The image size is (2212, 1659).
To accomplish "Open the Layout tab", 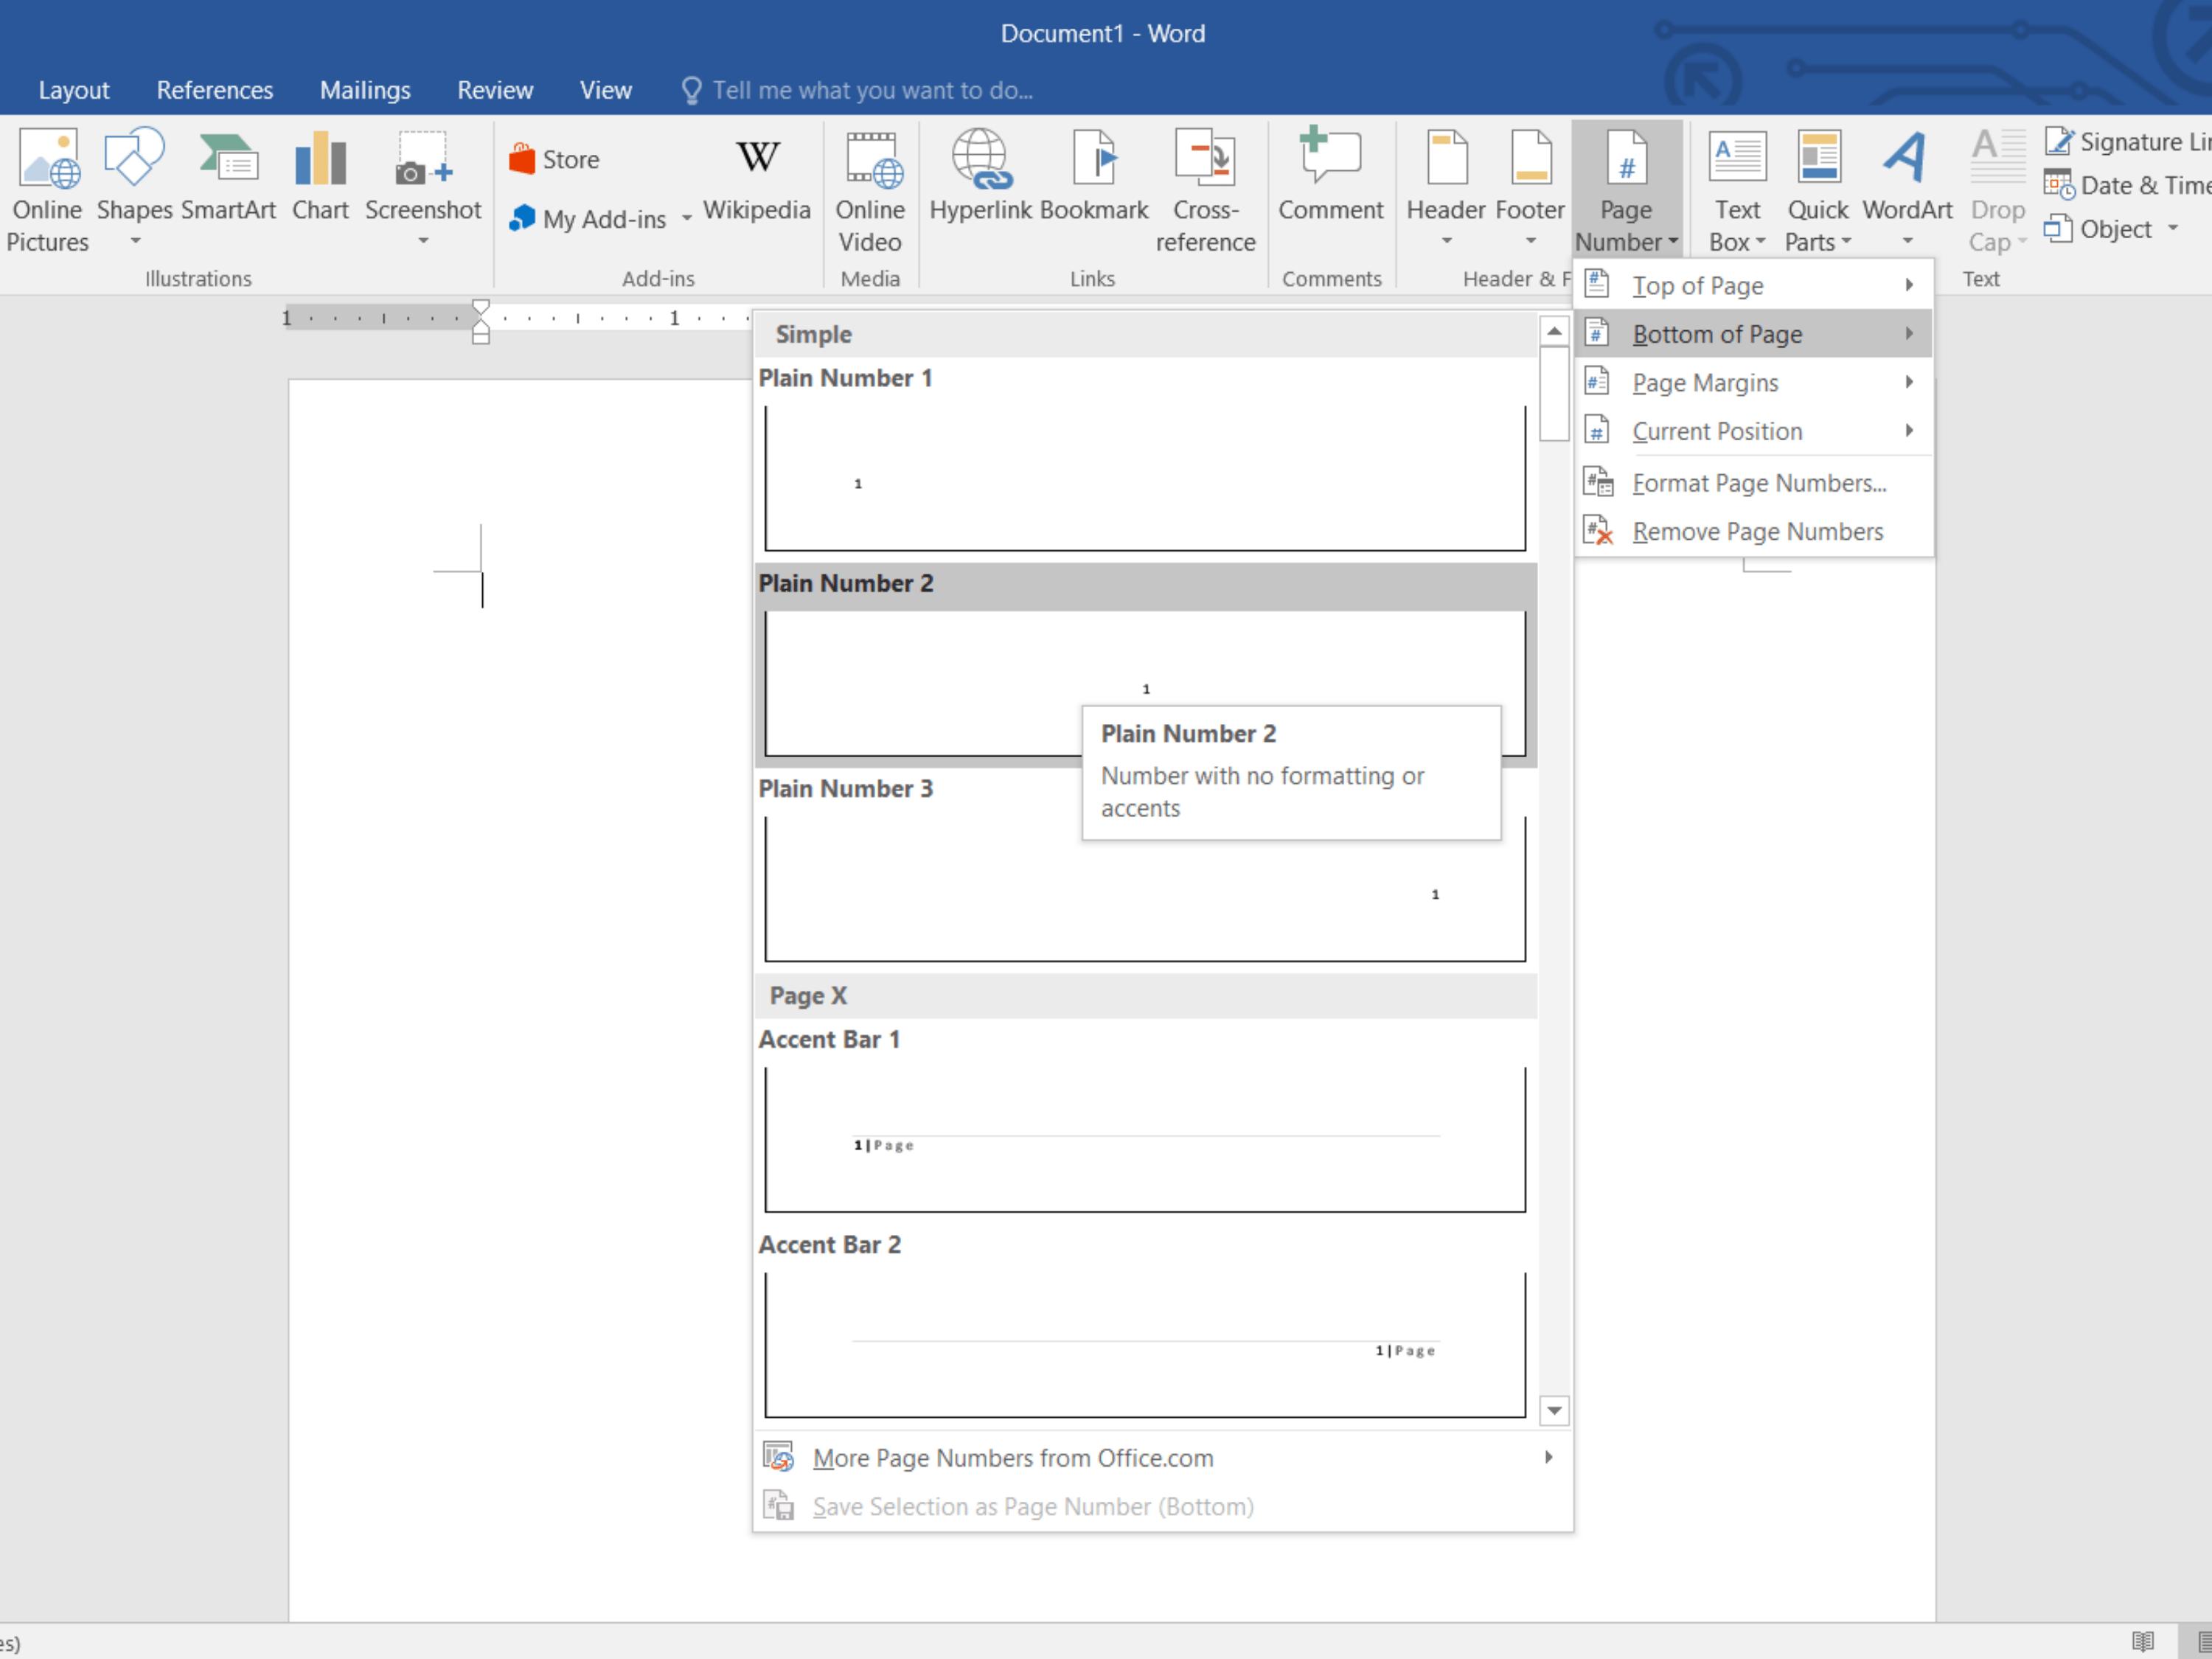I will tap(74, 90).
